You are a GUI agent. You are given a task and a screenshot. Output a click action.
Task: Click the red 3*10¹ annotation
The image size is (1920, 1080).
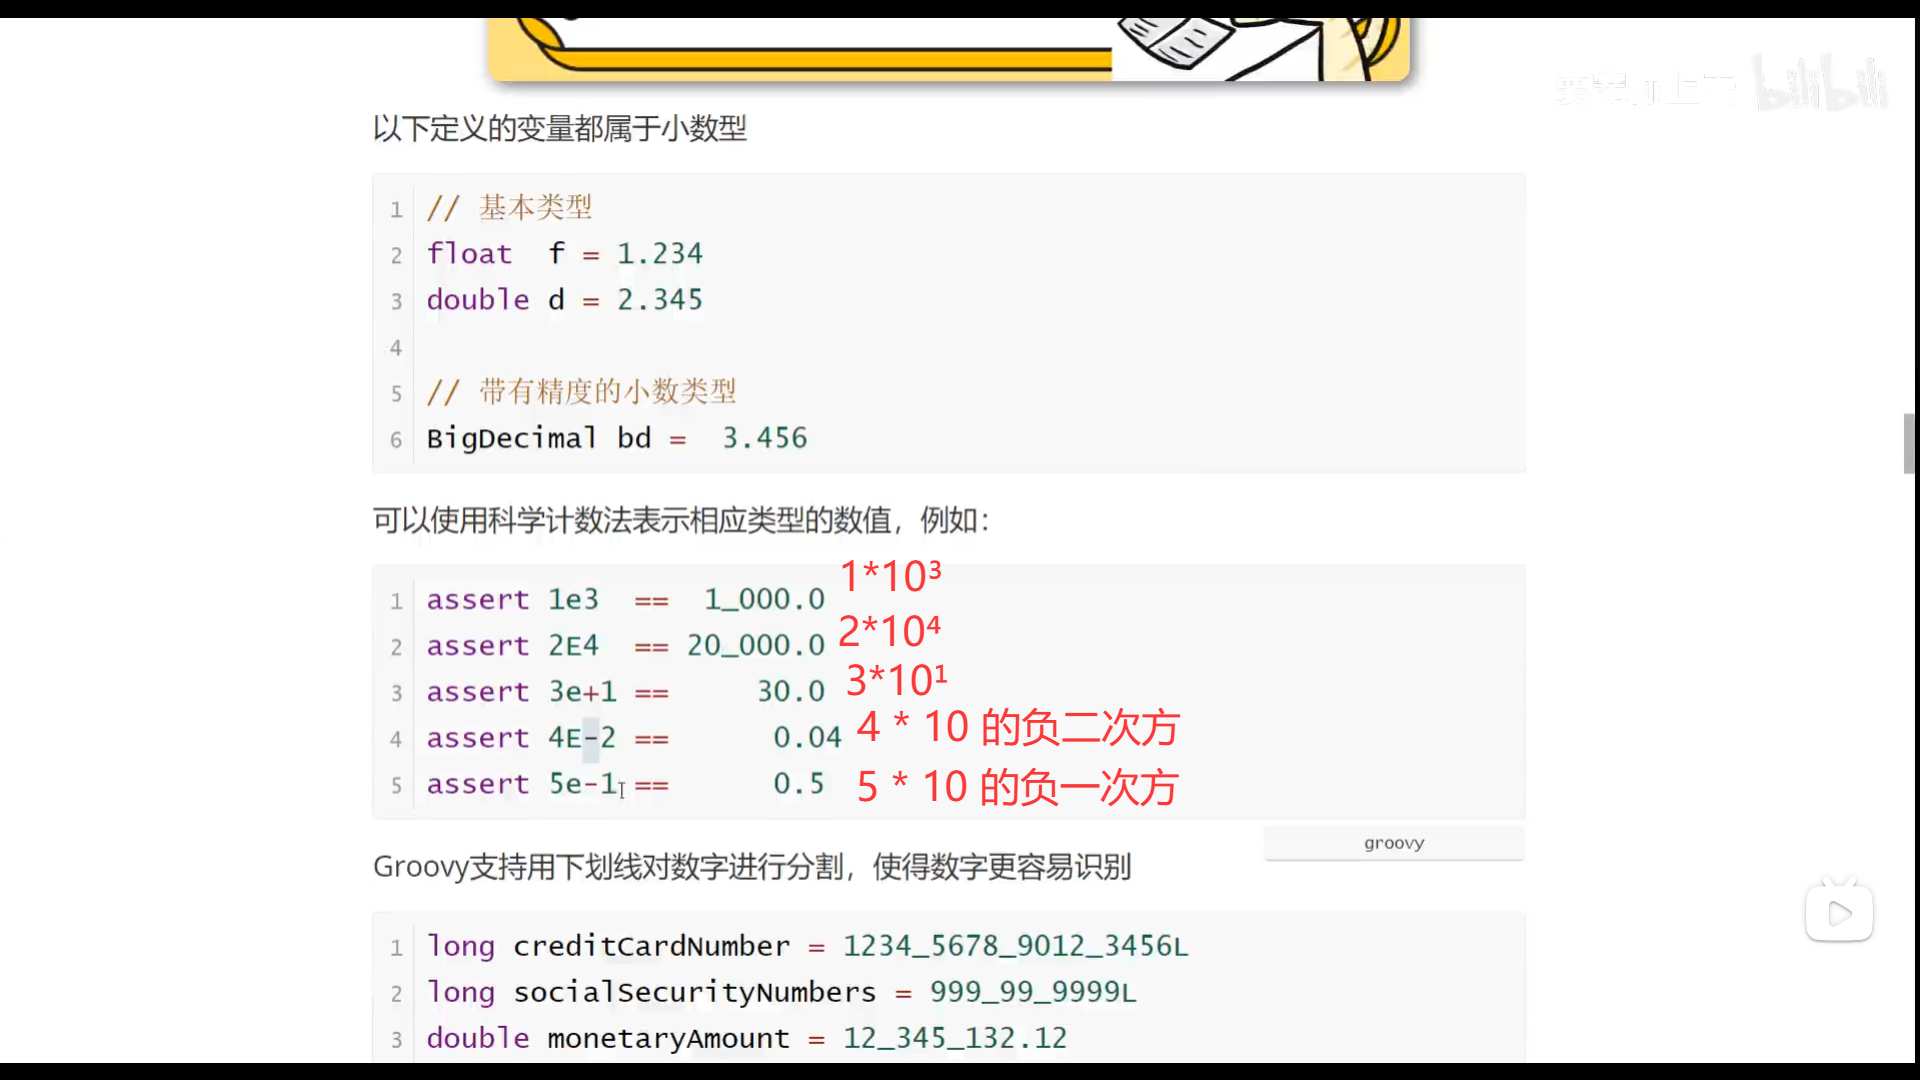click(896, 681)
